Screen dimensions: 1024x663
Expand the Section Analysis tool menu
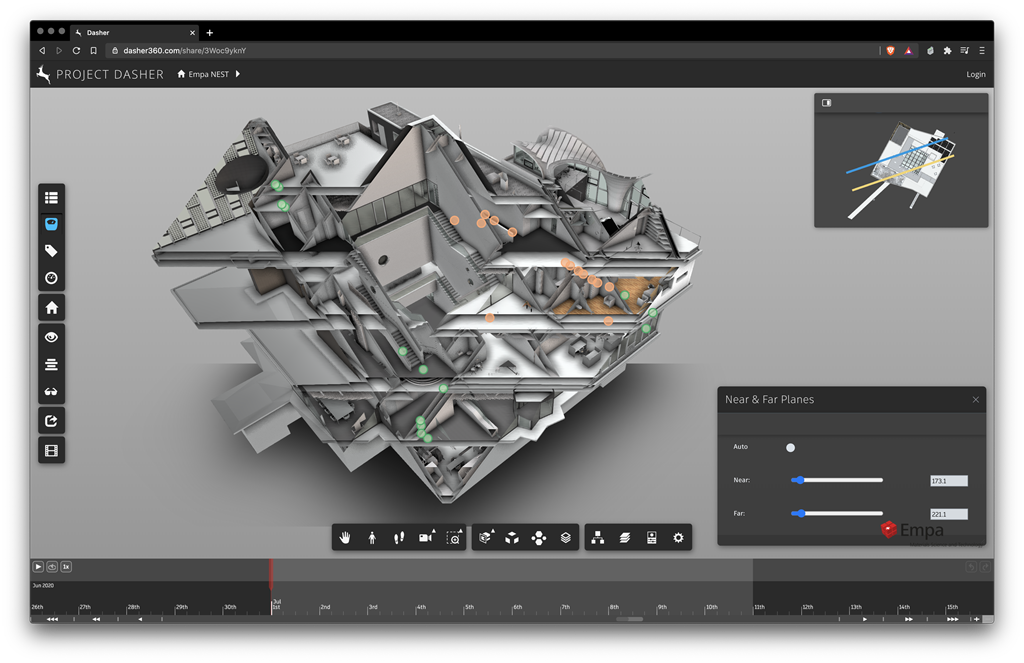point(486,538)
